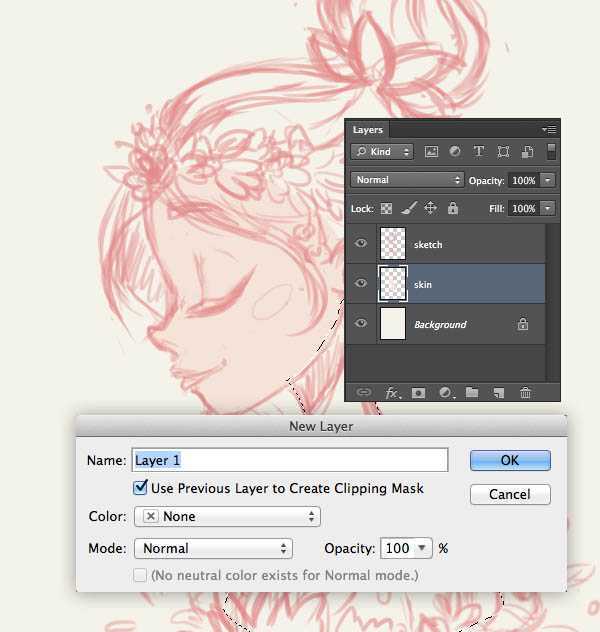Lock position move icon

click(x=430, y=208)
